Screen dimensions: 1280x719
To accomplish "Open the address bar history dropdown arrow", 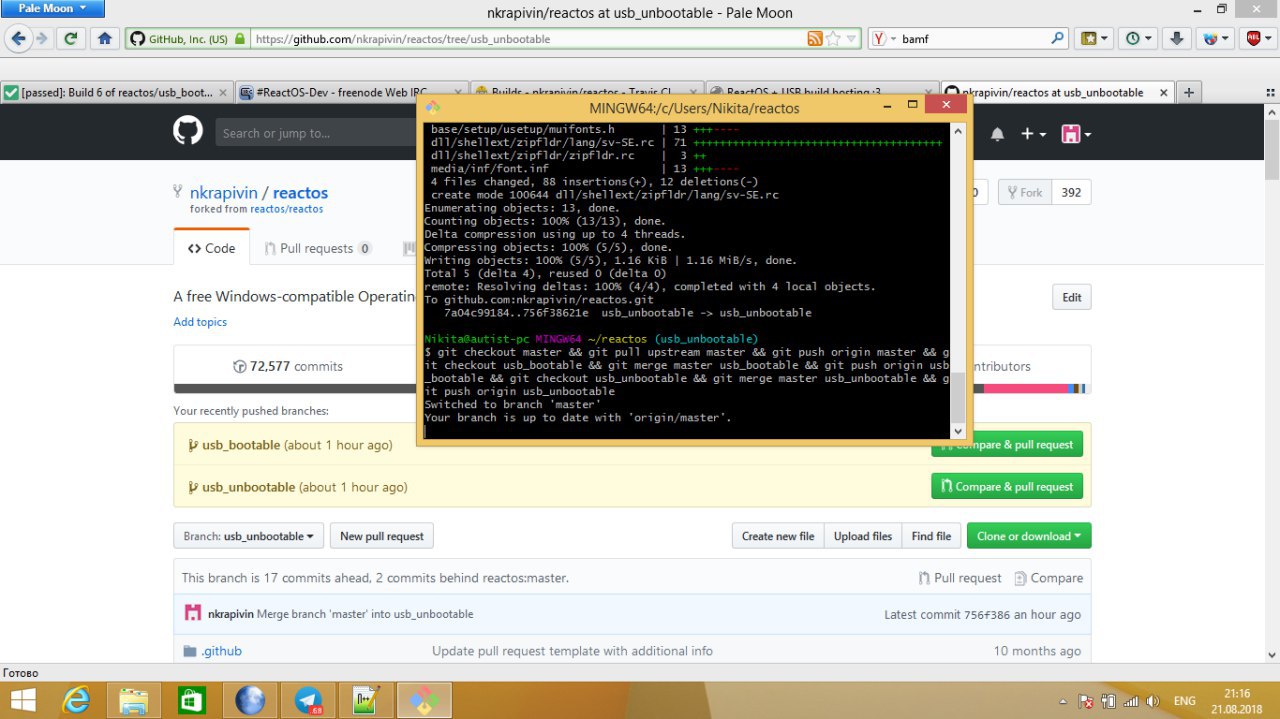I will 852,39.
